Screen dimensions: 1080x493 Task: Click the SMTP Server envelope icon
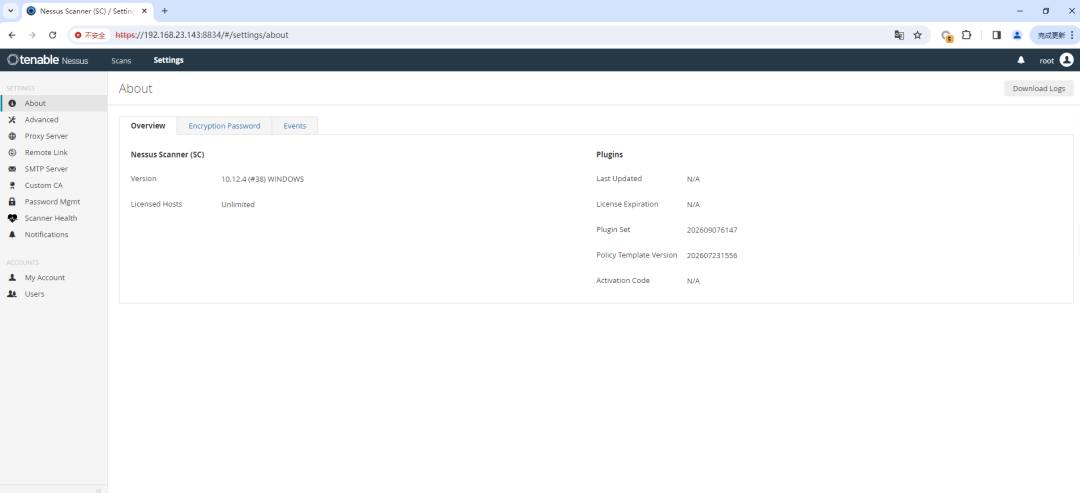tap(12, 169)
